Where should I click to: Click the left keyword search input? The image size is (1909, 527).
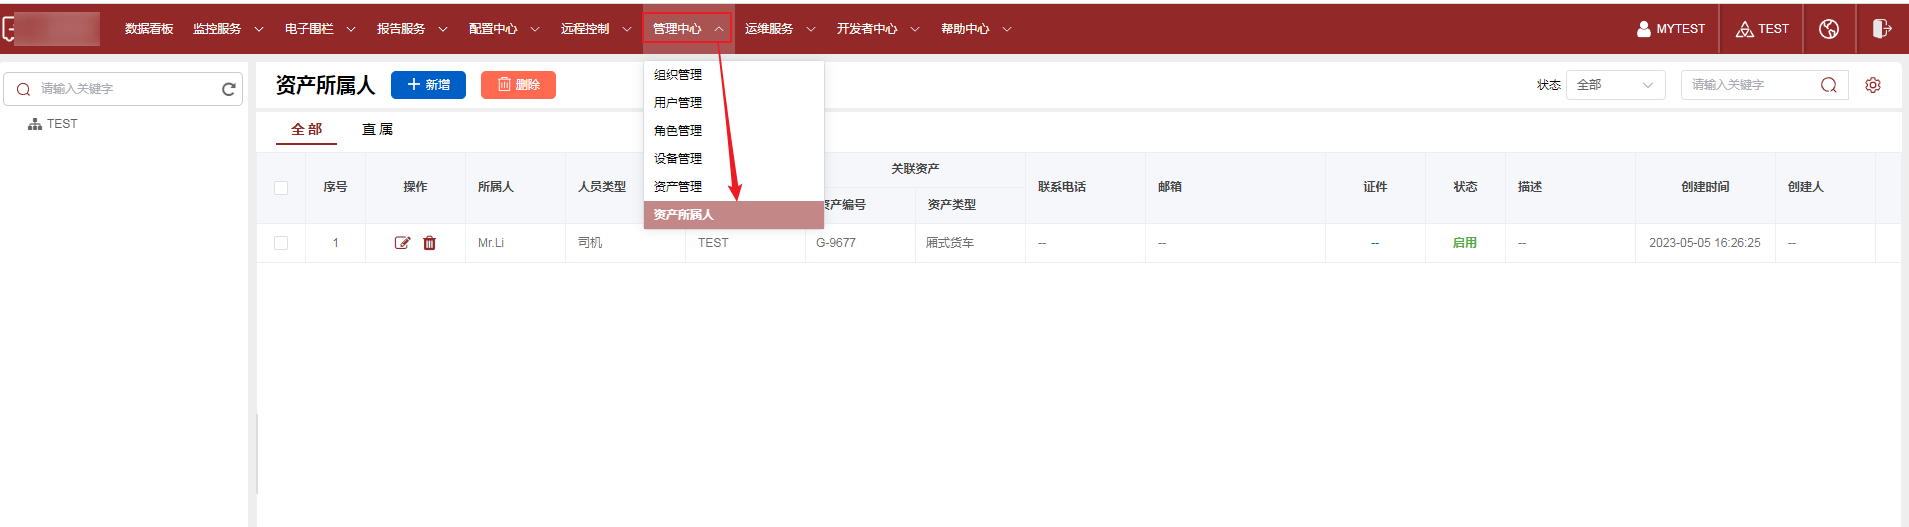pos(125,89)
